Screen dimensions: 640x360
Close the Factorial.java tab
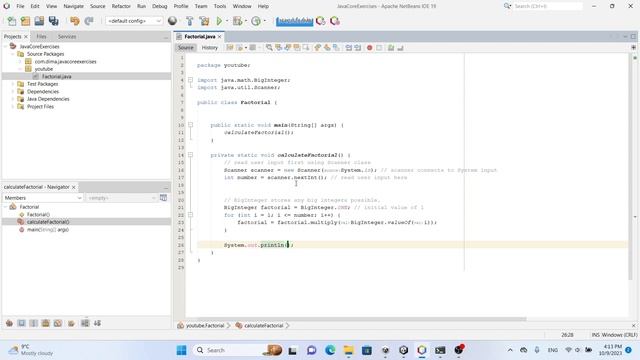coord(220,36)
